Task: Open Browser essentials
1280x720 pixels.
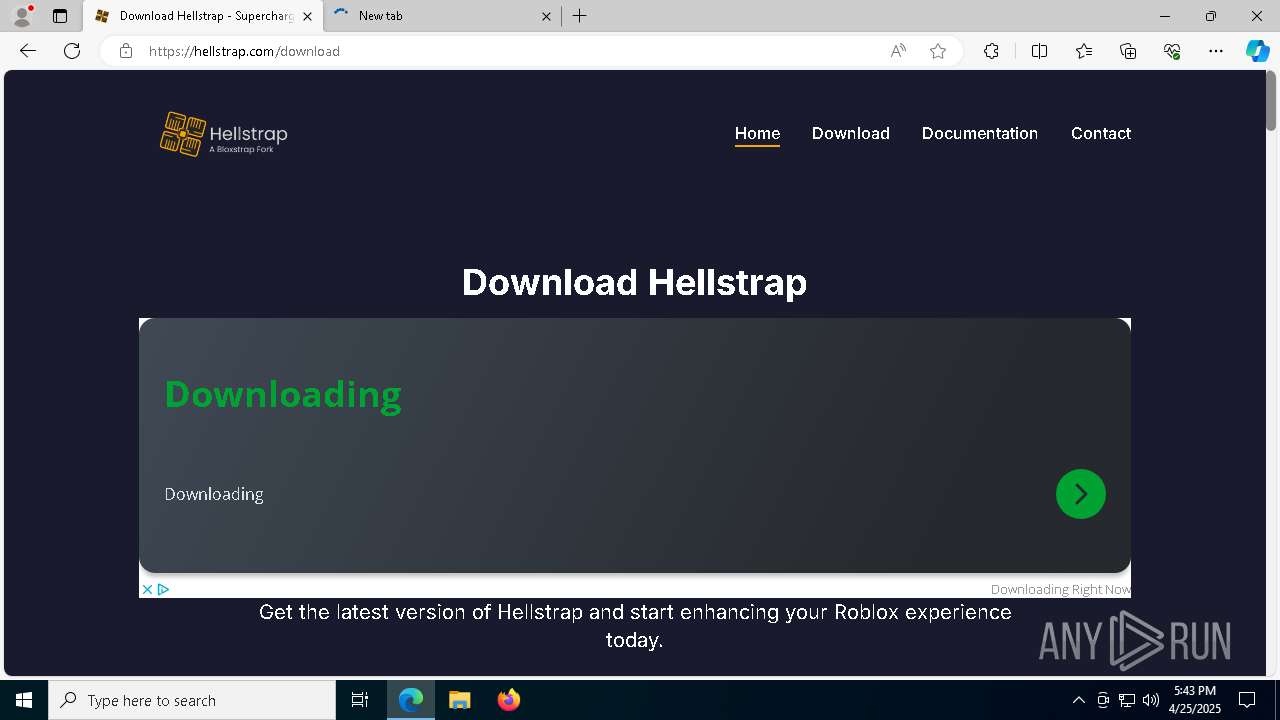Action: click(x=1172, y=51)
